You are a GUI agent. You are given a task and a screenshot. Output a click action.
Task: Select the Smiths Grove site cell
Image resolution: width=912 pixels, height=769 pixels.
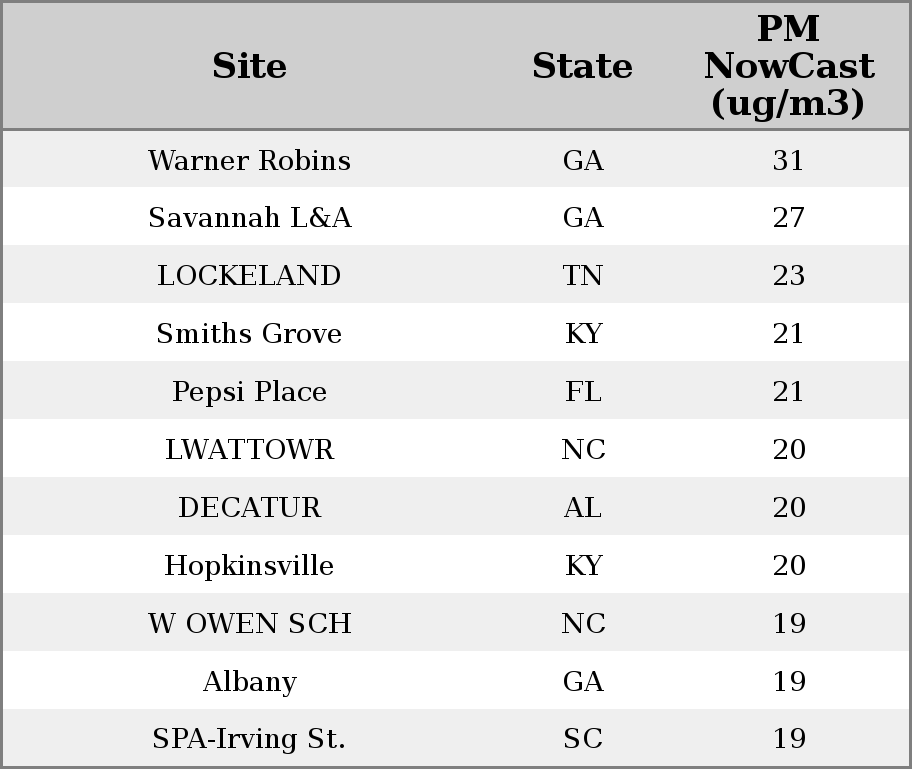click(249, 334)
